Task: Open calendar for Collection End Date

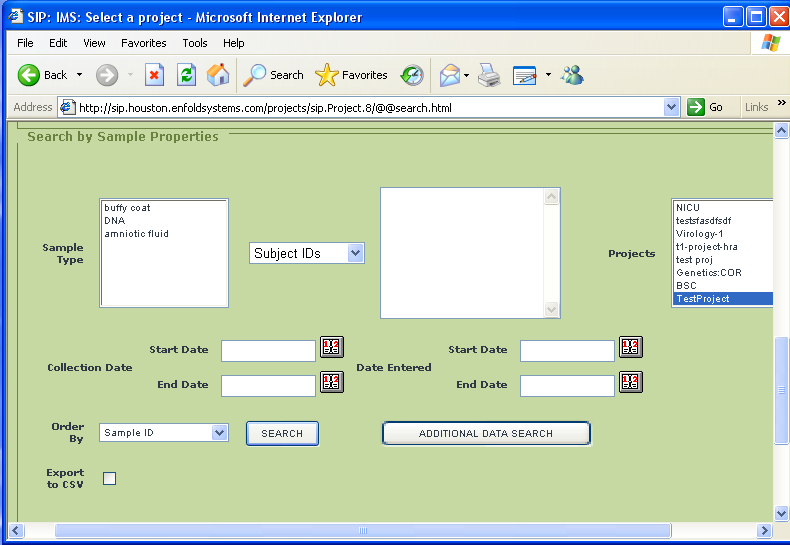Action: (332, 382)
